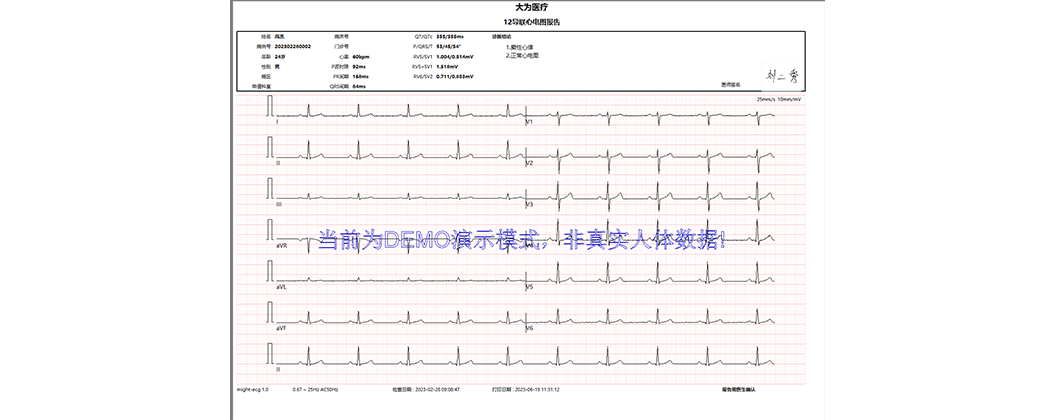
Task: Click the calibration pulse of lead I
Action: (x=270, y=106)
